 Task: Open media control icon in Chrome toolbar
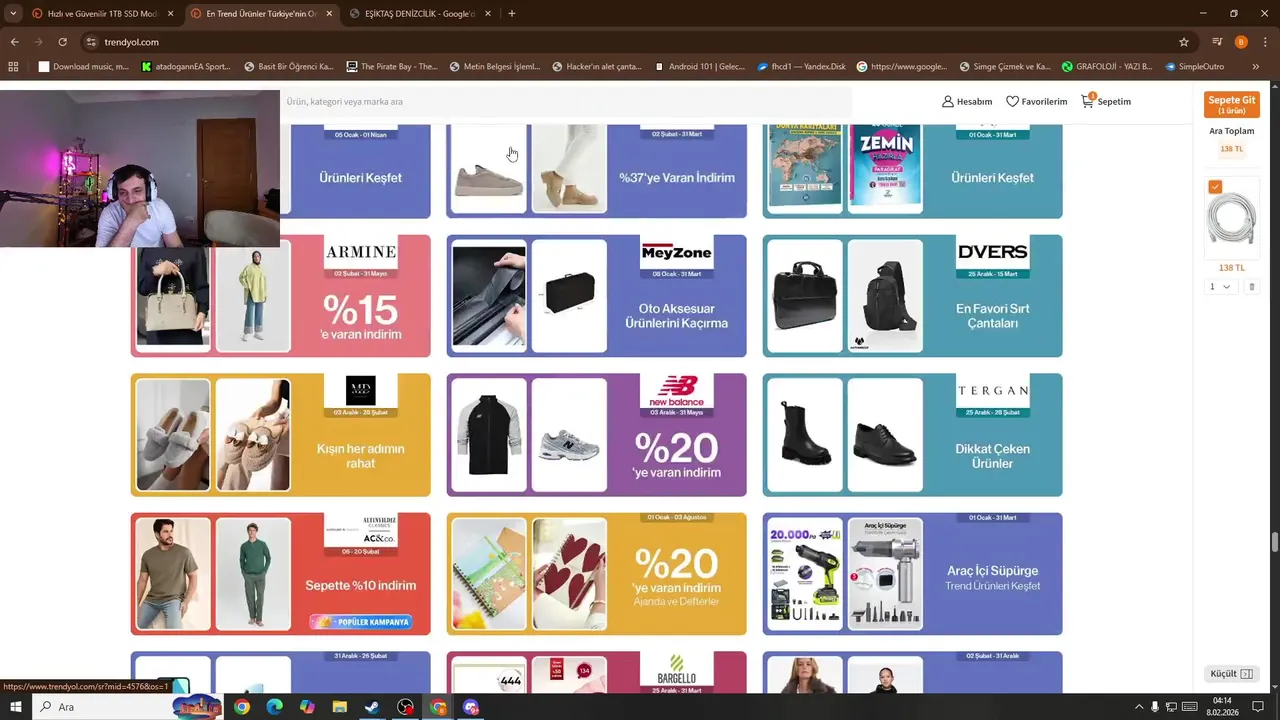click(1217, 42)
